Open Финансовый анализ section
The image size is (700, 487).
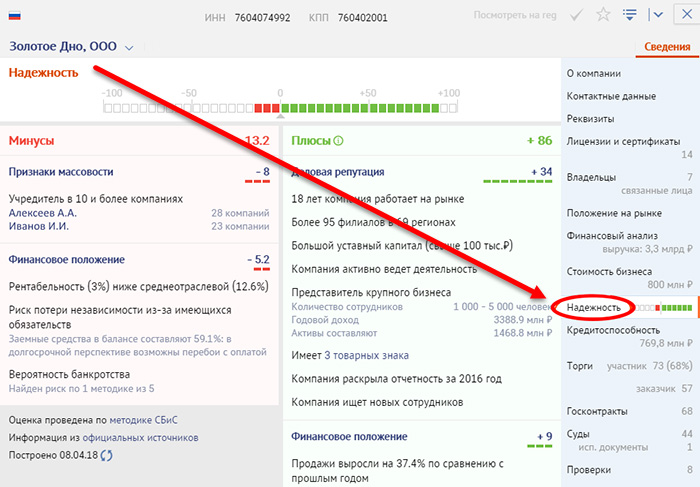612,236
